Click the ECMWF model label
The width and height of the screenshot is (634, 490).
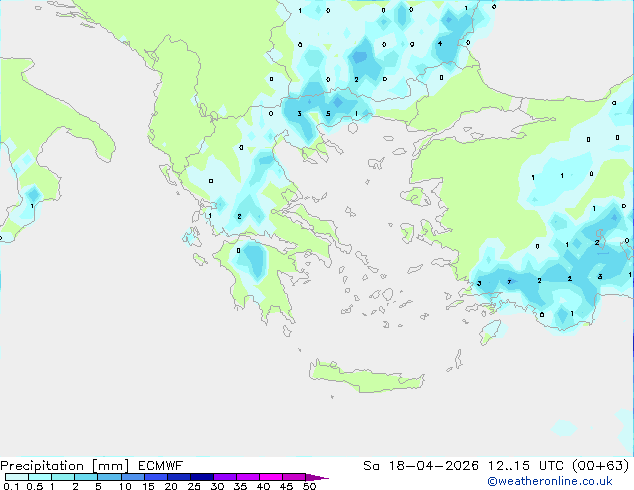(160, 466)
